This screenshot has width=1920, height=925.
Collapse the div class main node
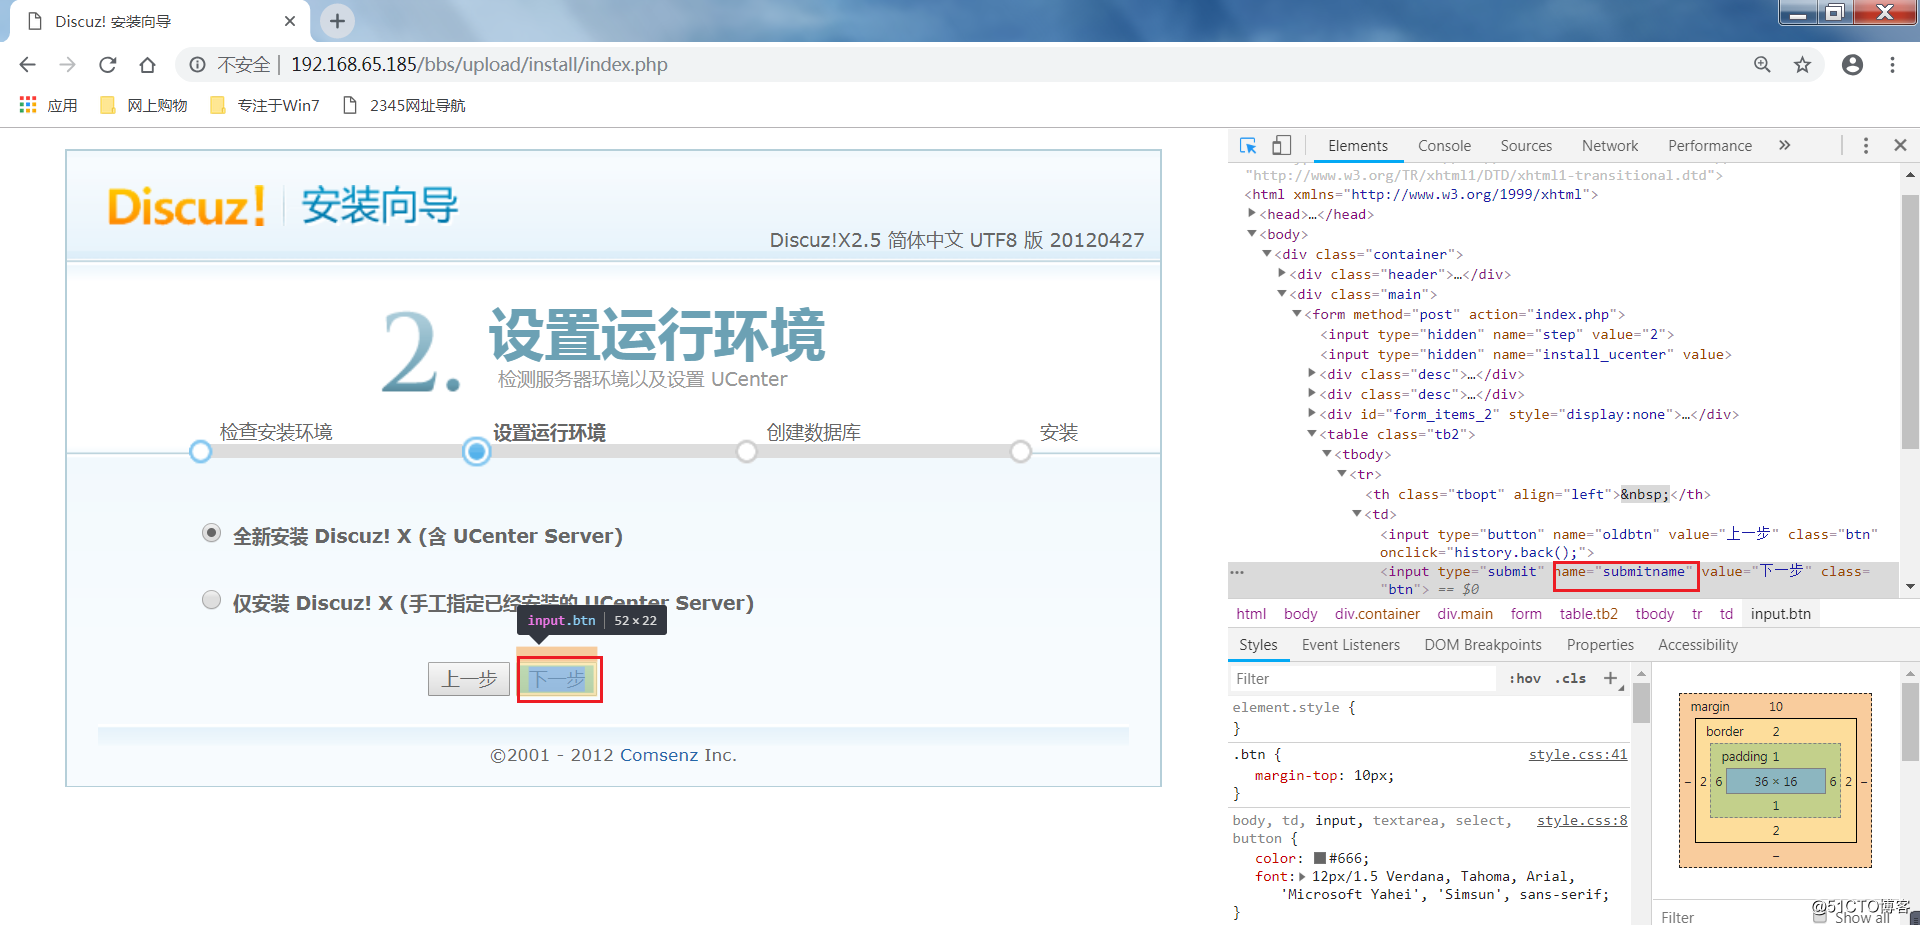click(x=1282, y=294)
